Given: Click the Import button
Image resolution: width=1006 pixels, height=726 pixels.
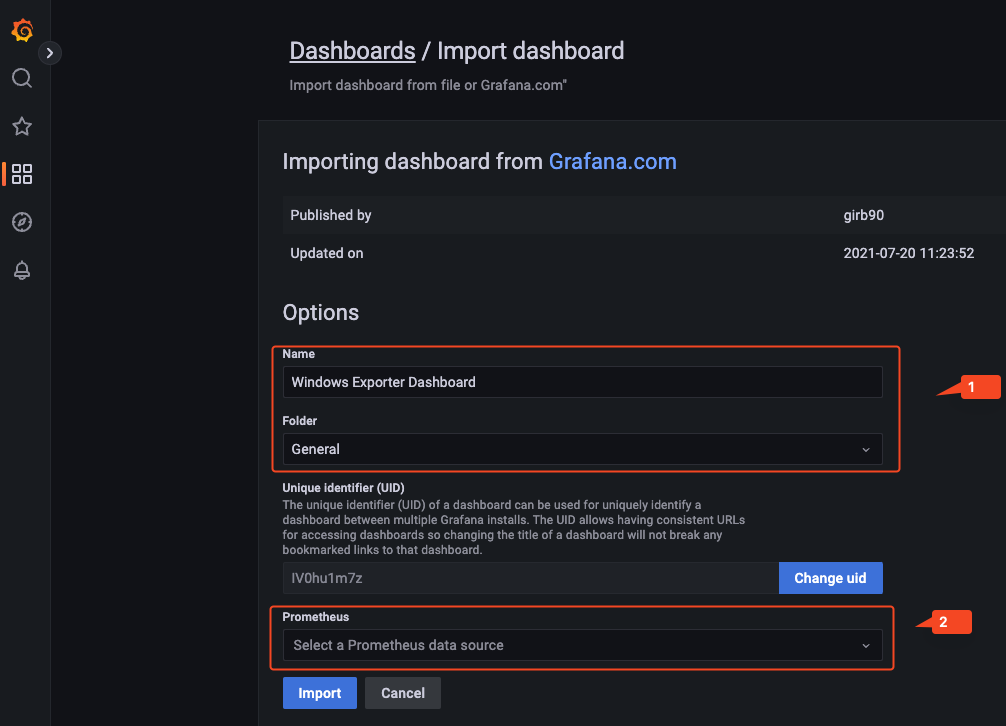Looking at the screenshot, I should pos(320,693).
